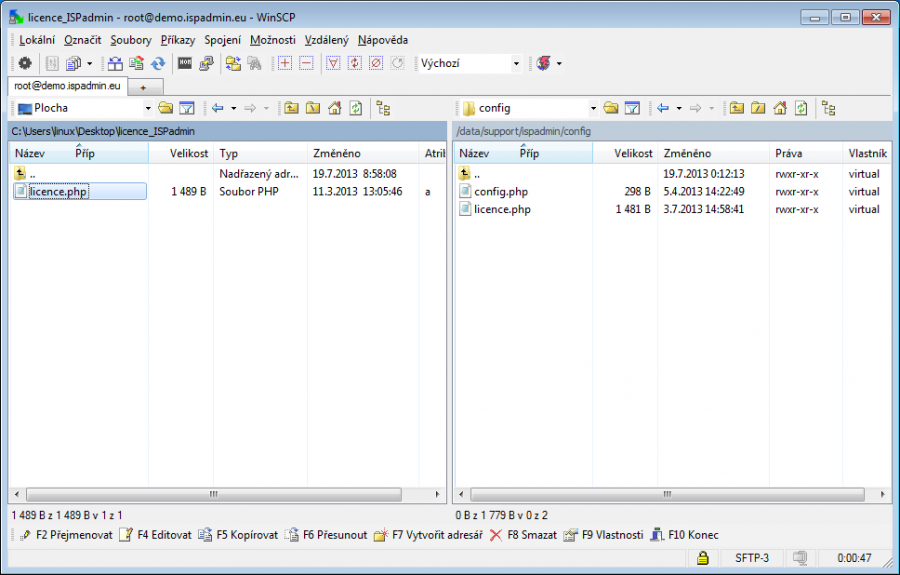Open the local panel back history arrow
The height and width of the screenshot is (575, 900).
pyautogui.click(x=234, y=108)
